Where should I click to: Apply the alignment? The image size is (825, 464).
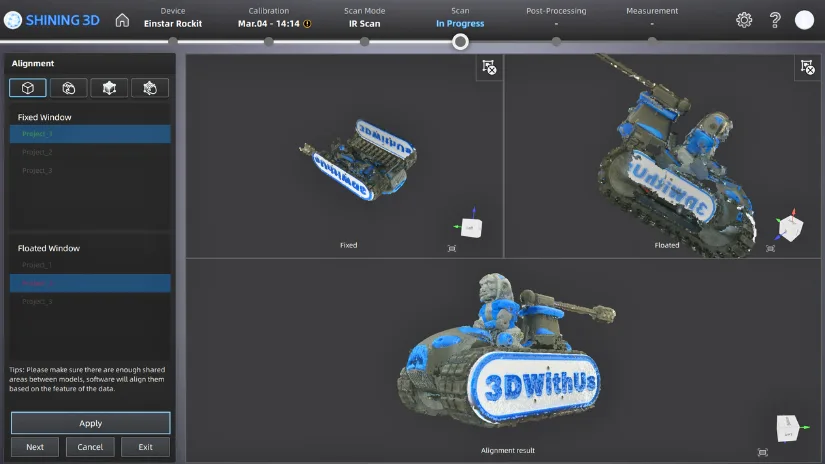(x=90, y=423)
